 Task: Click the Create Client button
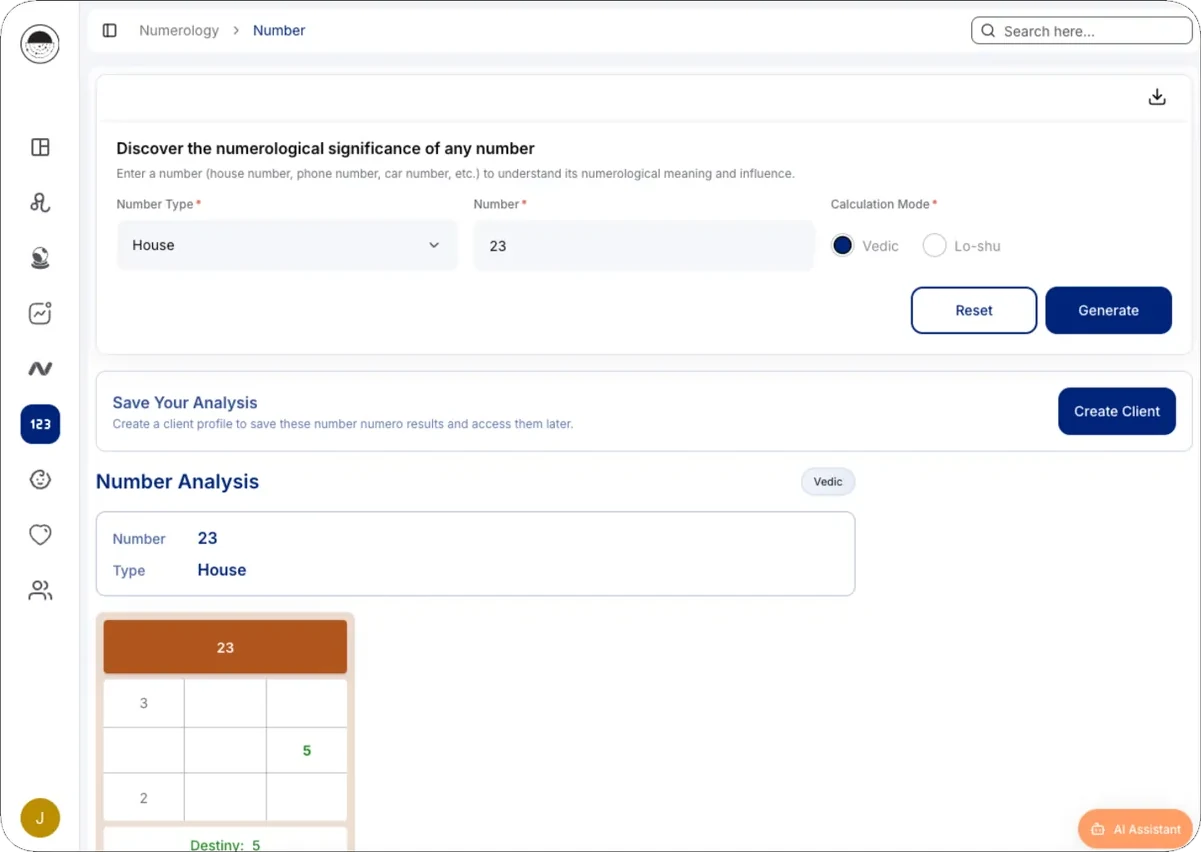[x=1117, y=411]
